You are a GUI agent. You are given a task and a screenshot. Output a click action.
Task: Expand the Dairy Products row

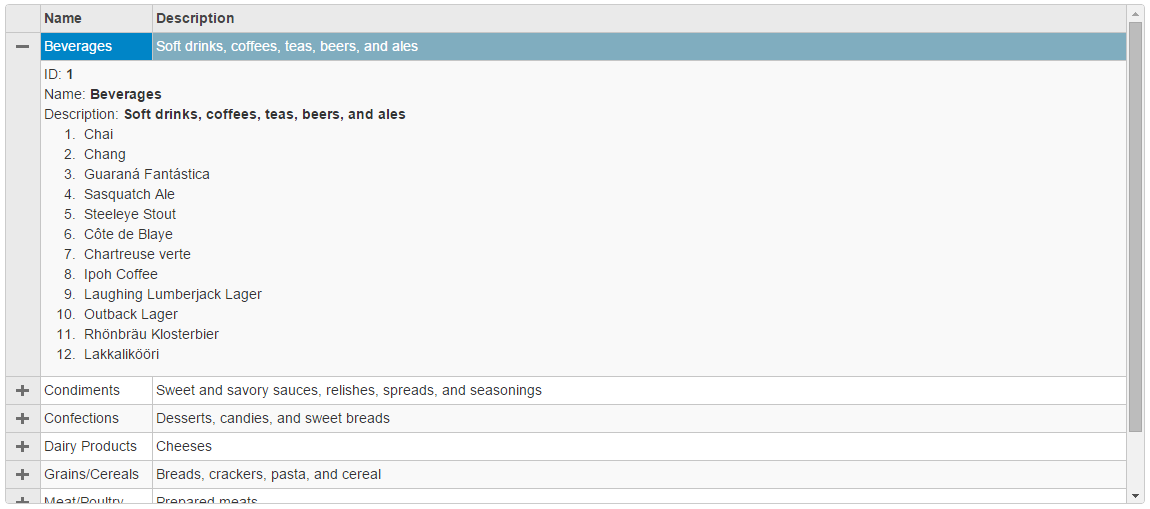(x=23, y=446)
